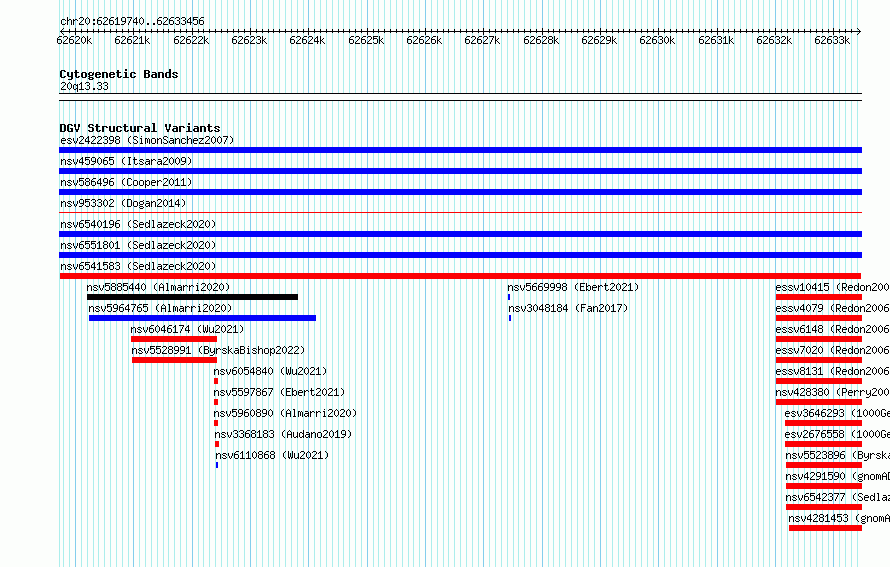Viewport: 890px width, 567px height.
Task: Click the DGV Structural Variants track title
Action: (140, 128)
